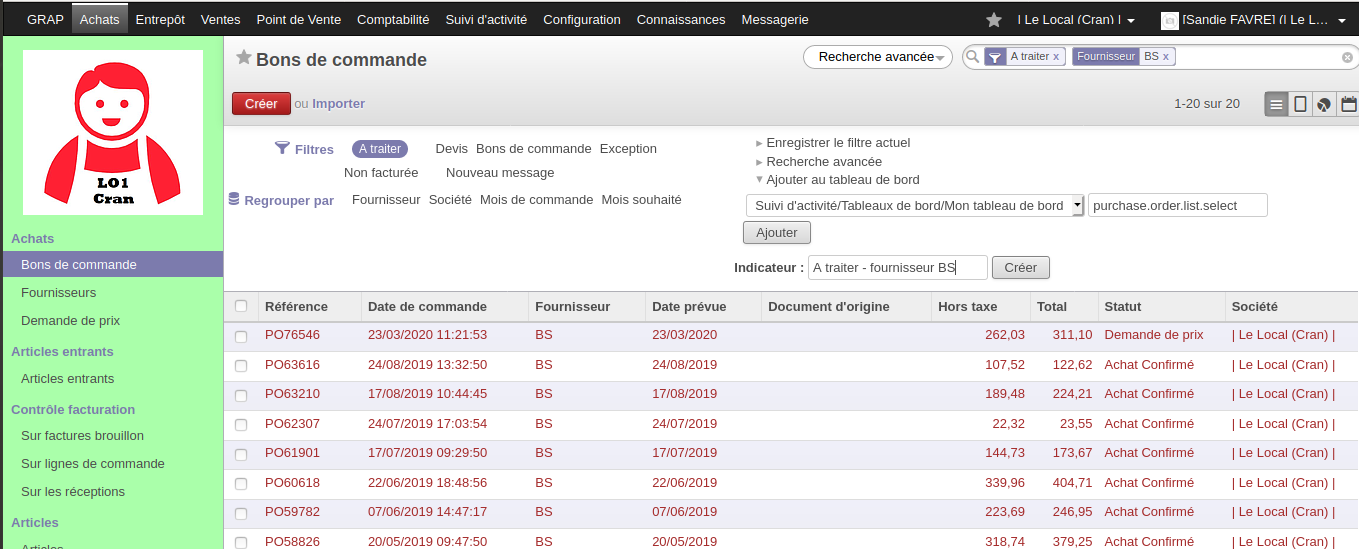
Task: Remove the 'A traiter' filter tag
Action: tap(1056, 57)
